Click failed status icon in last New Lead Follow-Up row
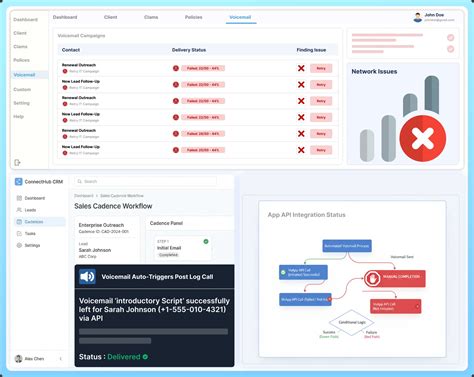The width and height of the screenshot is (474, 377). [x=176, y=150]
